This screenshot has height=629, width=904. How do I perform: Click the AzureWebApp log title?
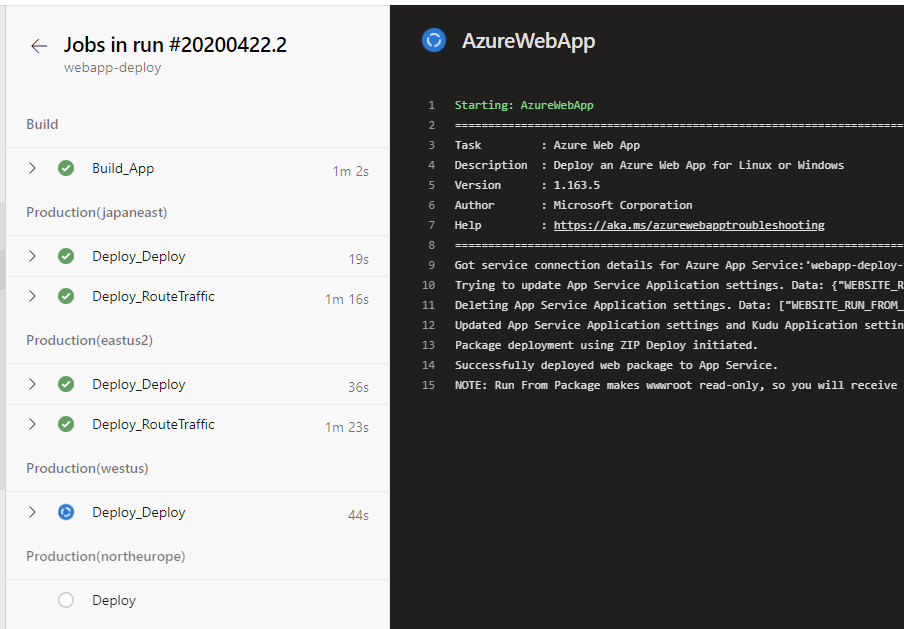[x=529, y=41]
